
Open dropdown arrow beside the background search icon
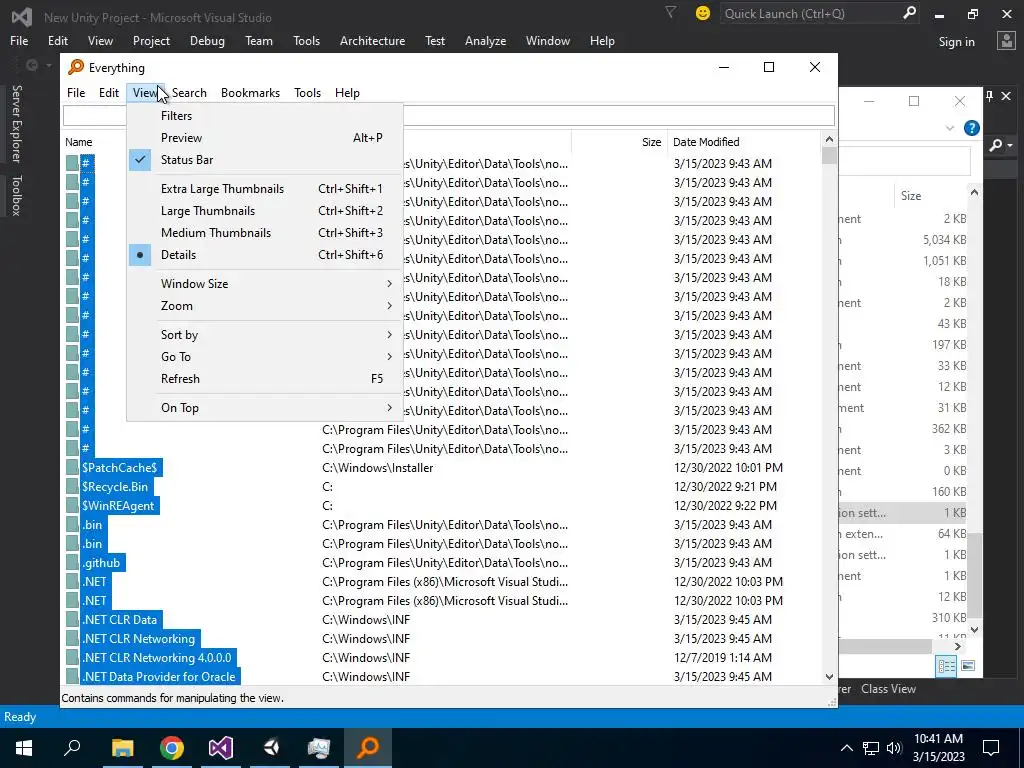(x=1010, y=145)
